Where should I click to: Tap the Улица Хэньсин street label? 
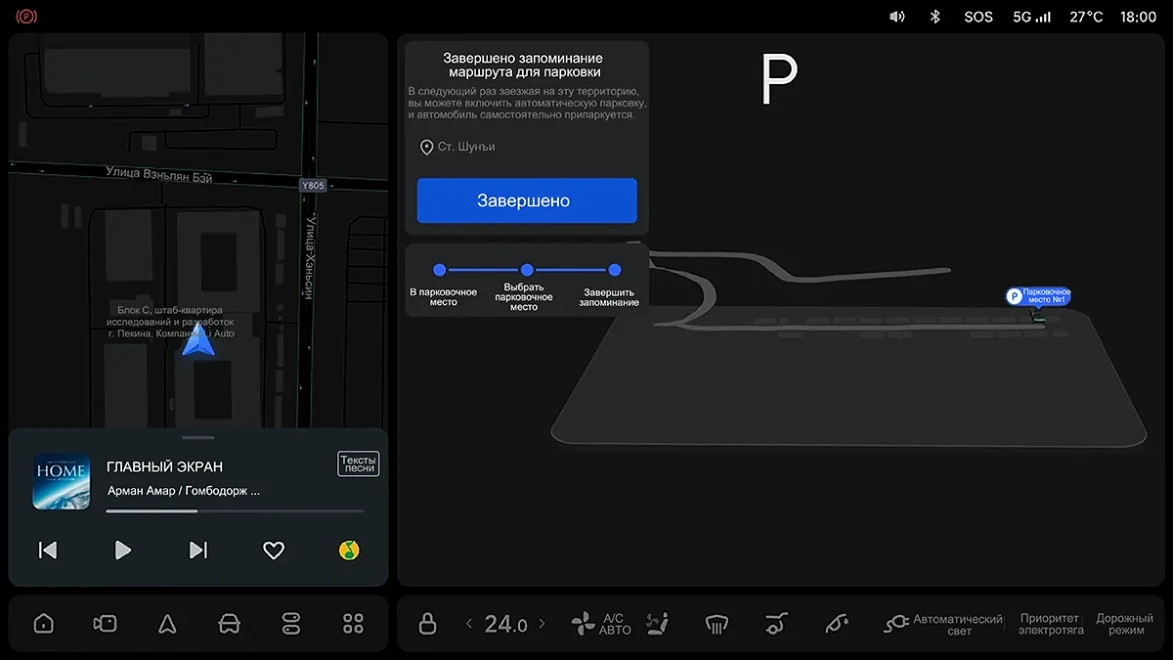click(310, 257)
